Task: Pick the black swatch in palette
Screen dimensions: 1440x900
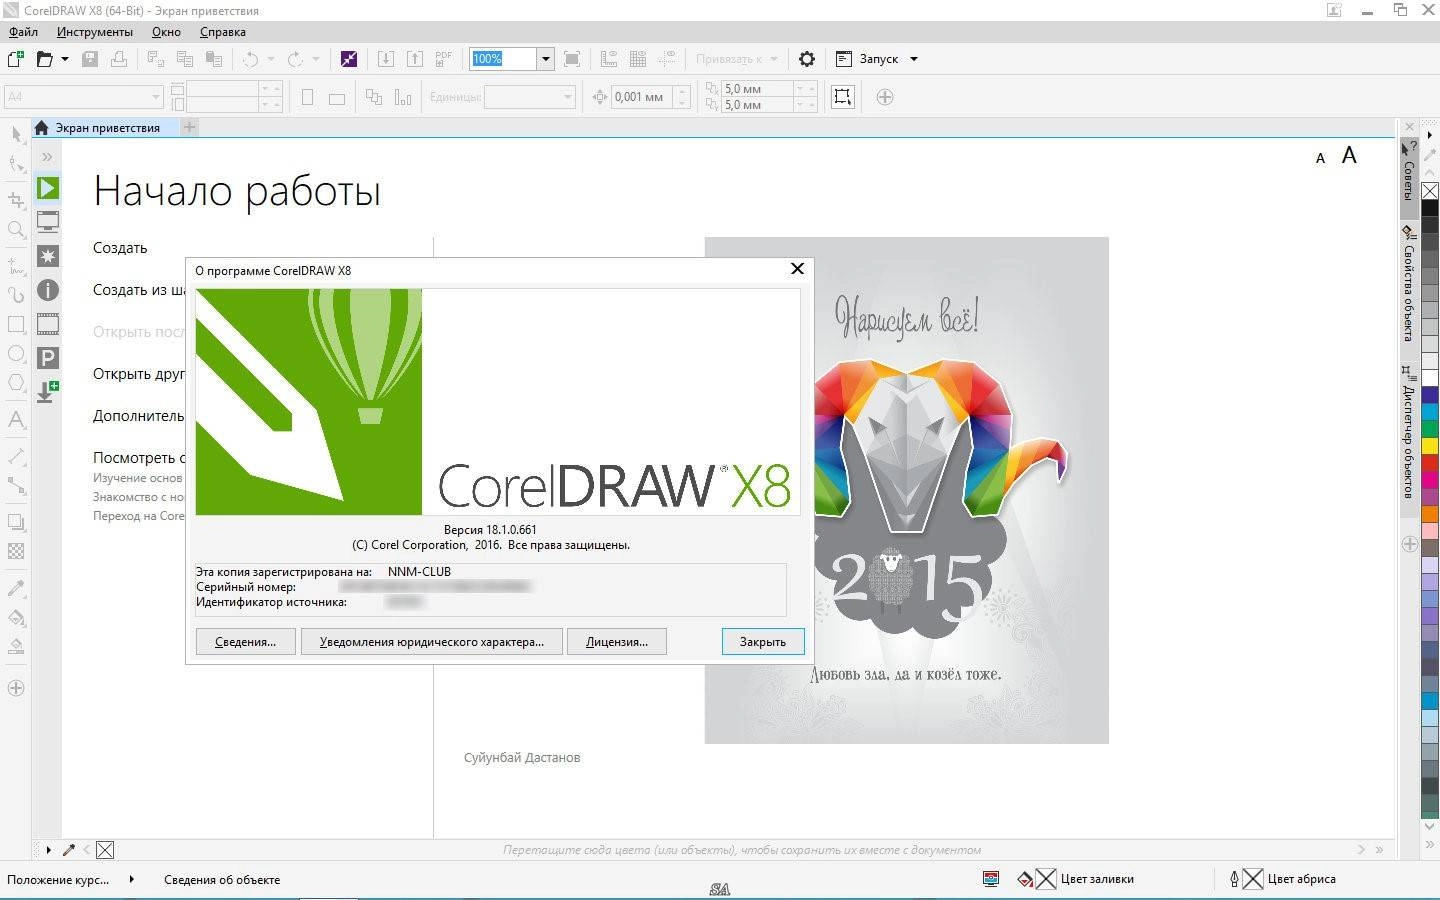Action: click(1430, 208)
